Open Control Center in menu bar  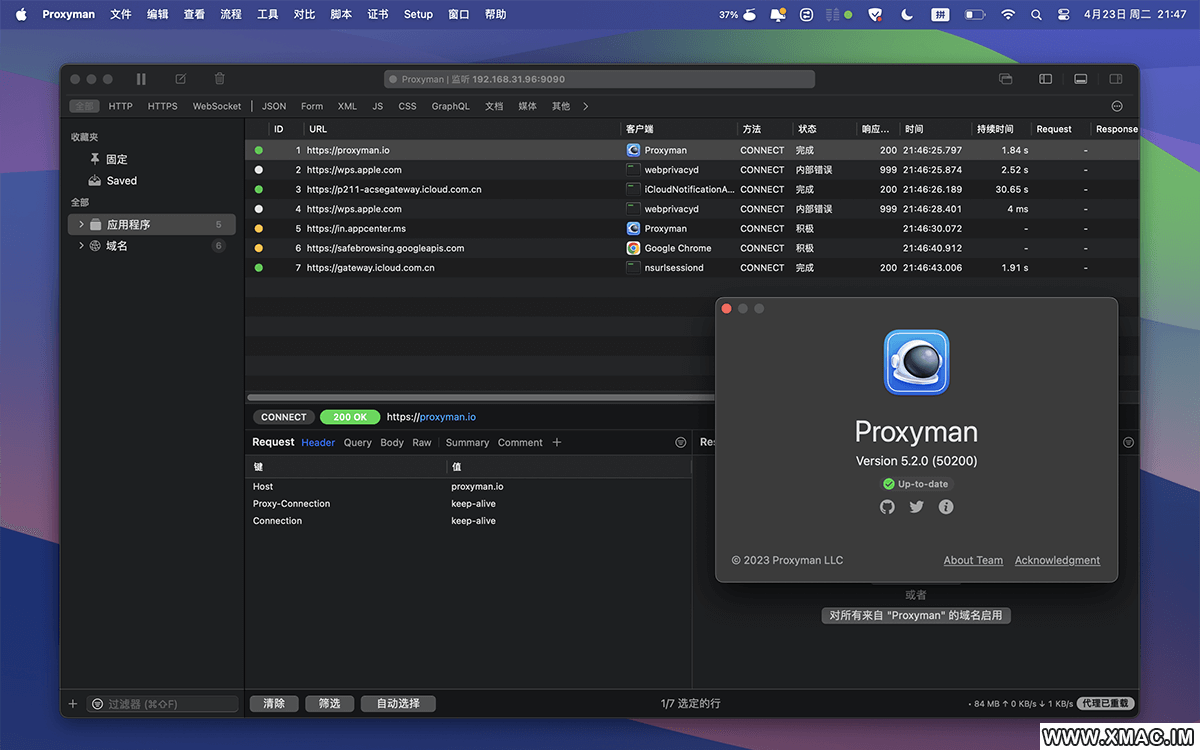click(x=1063, y=15)
